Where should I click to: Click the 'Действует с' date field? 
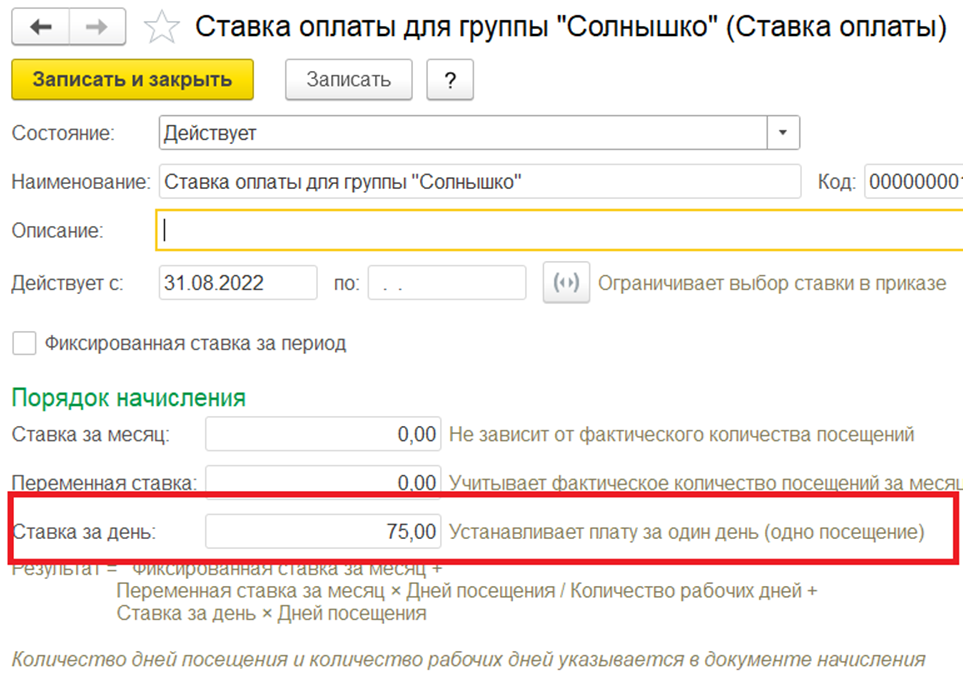pos(238,283)
